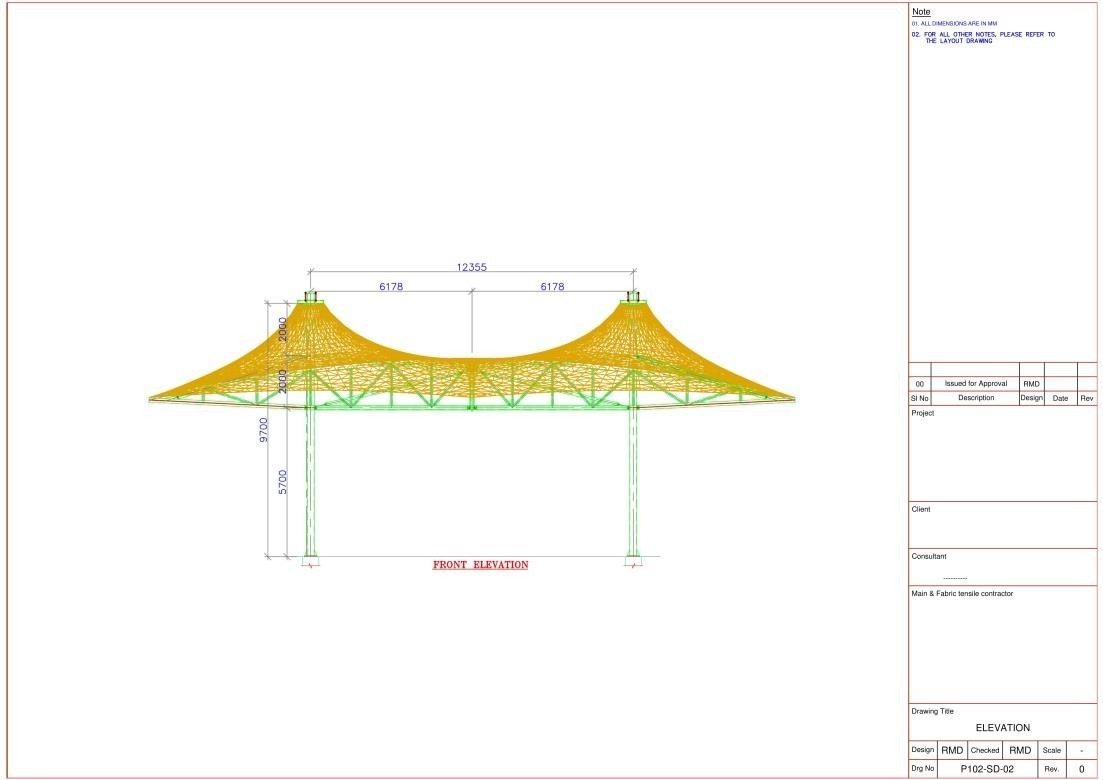Click Main & Fabric tensile contractor label

click(962, 594)
